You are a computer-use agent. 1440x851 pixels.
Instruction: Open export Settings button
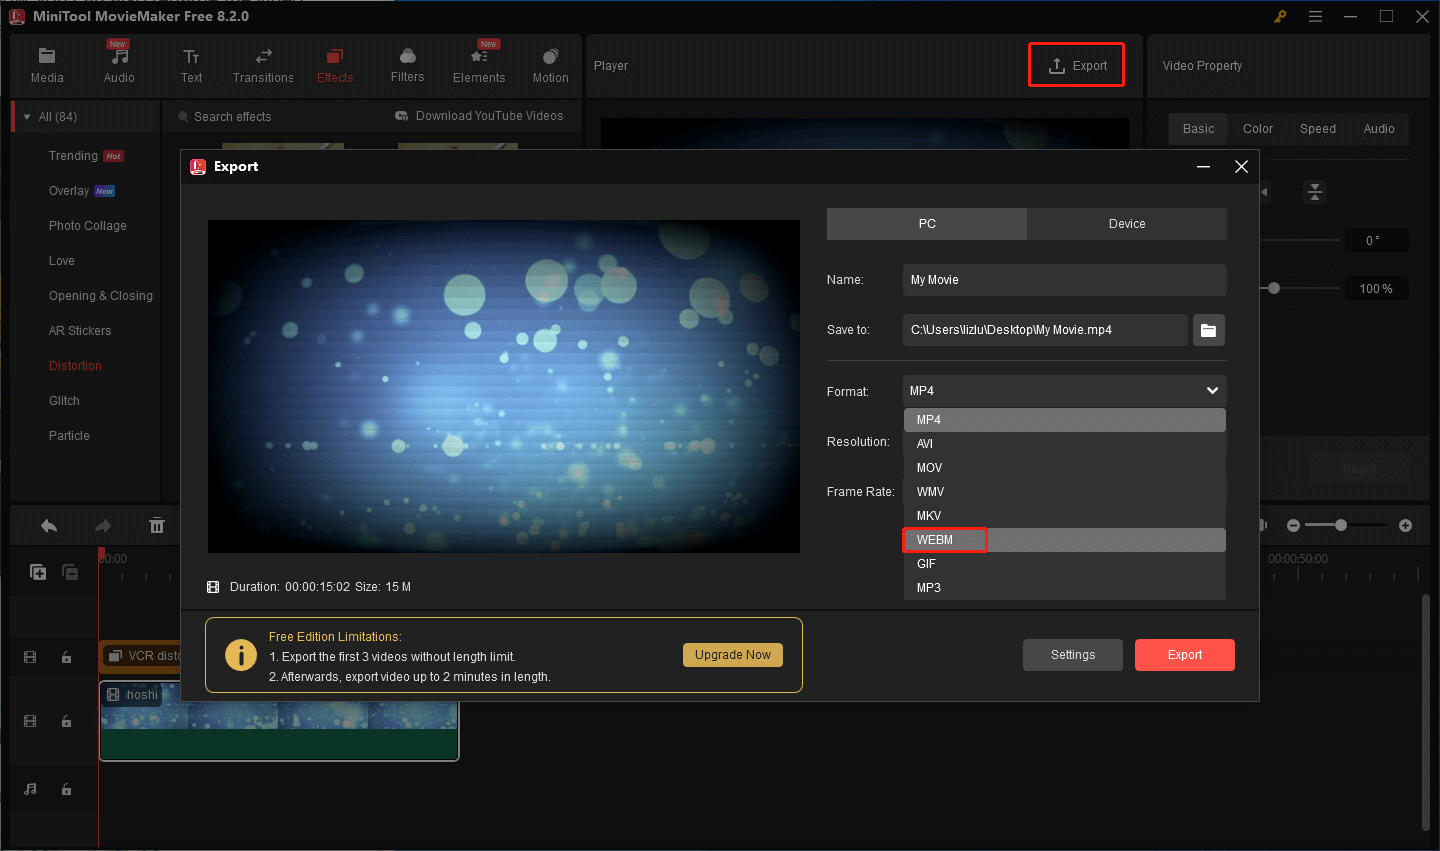point(1073,655)
